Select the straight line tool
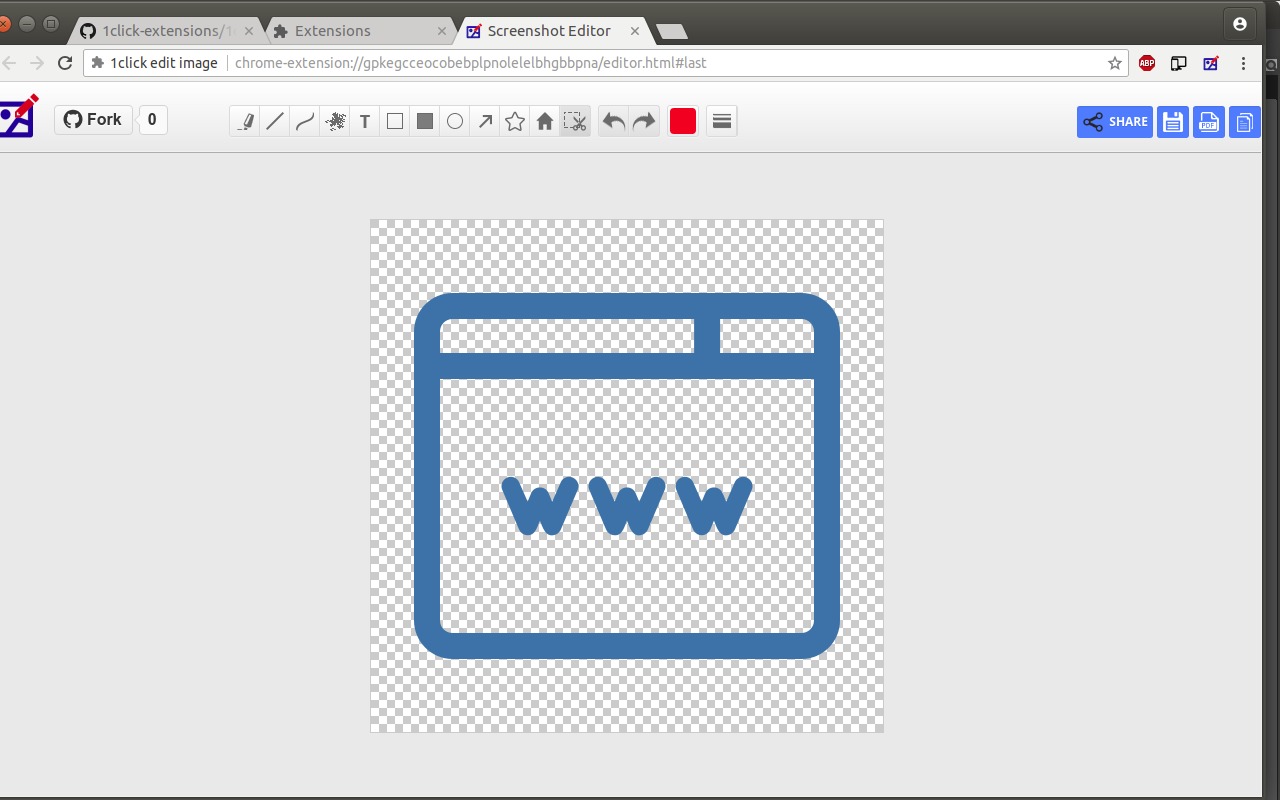1280x800 pixels. (x=275, y=122)
